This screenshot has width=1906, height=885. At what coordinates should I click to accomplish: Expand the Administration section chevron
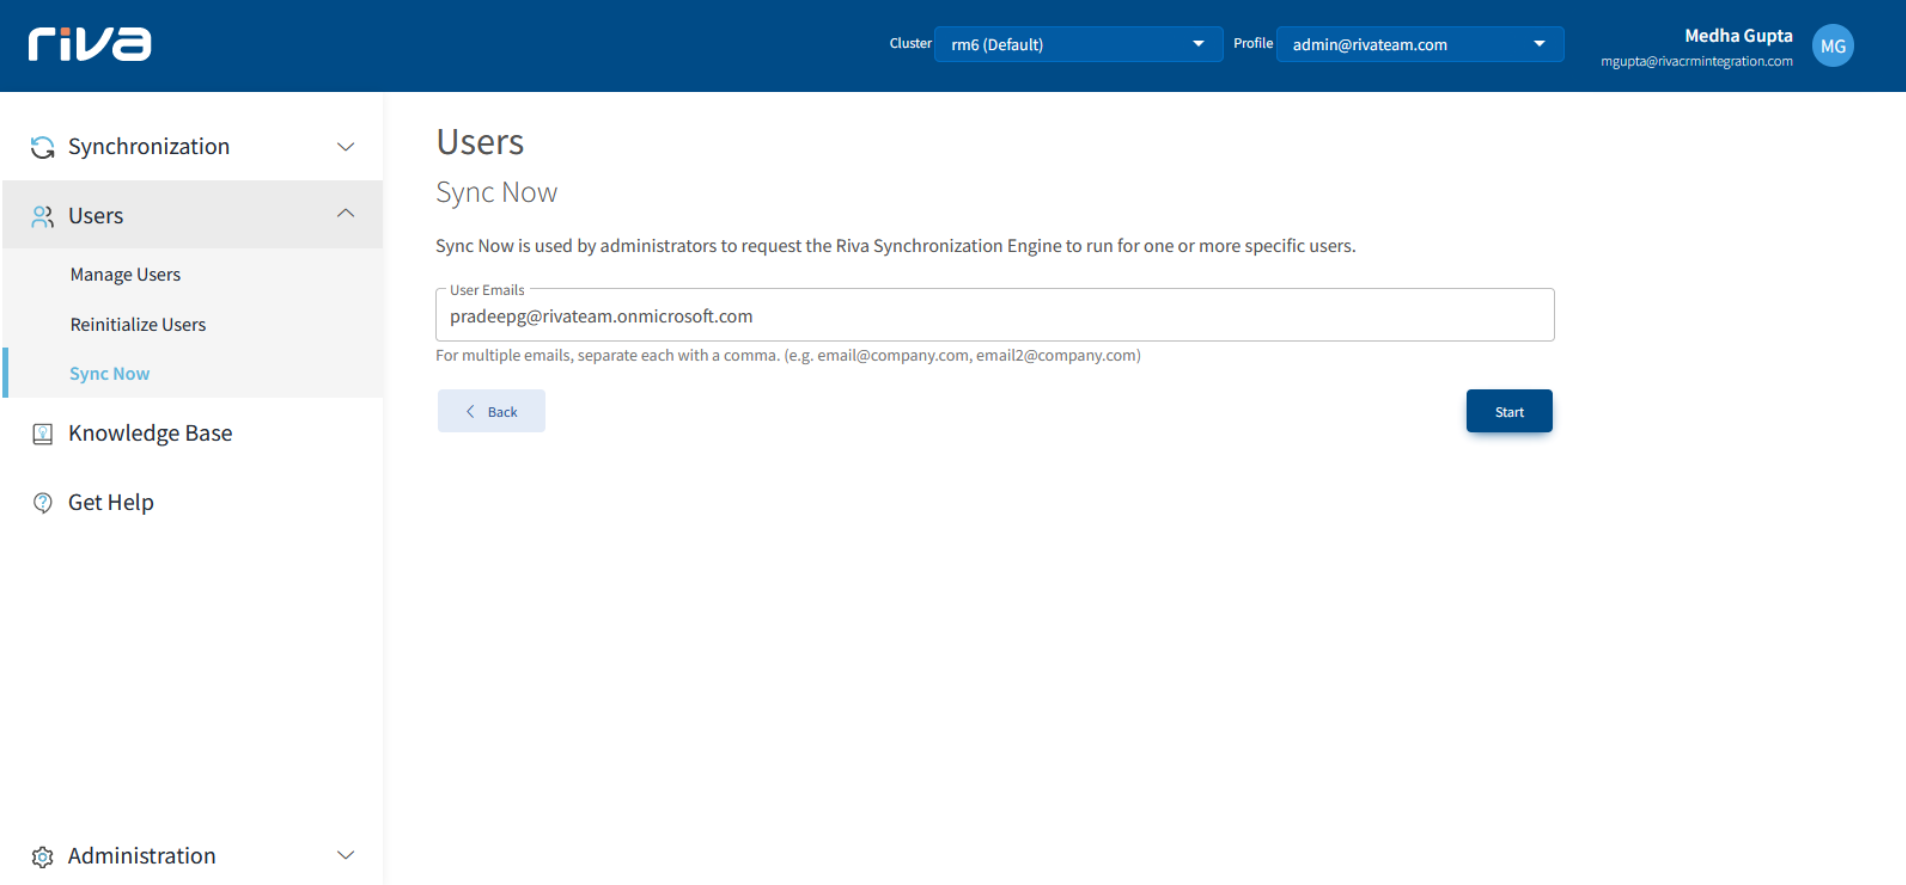346,855
